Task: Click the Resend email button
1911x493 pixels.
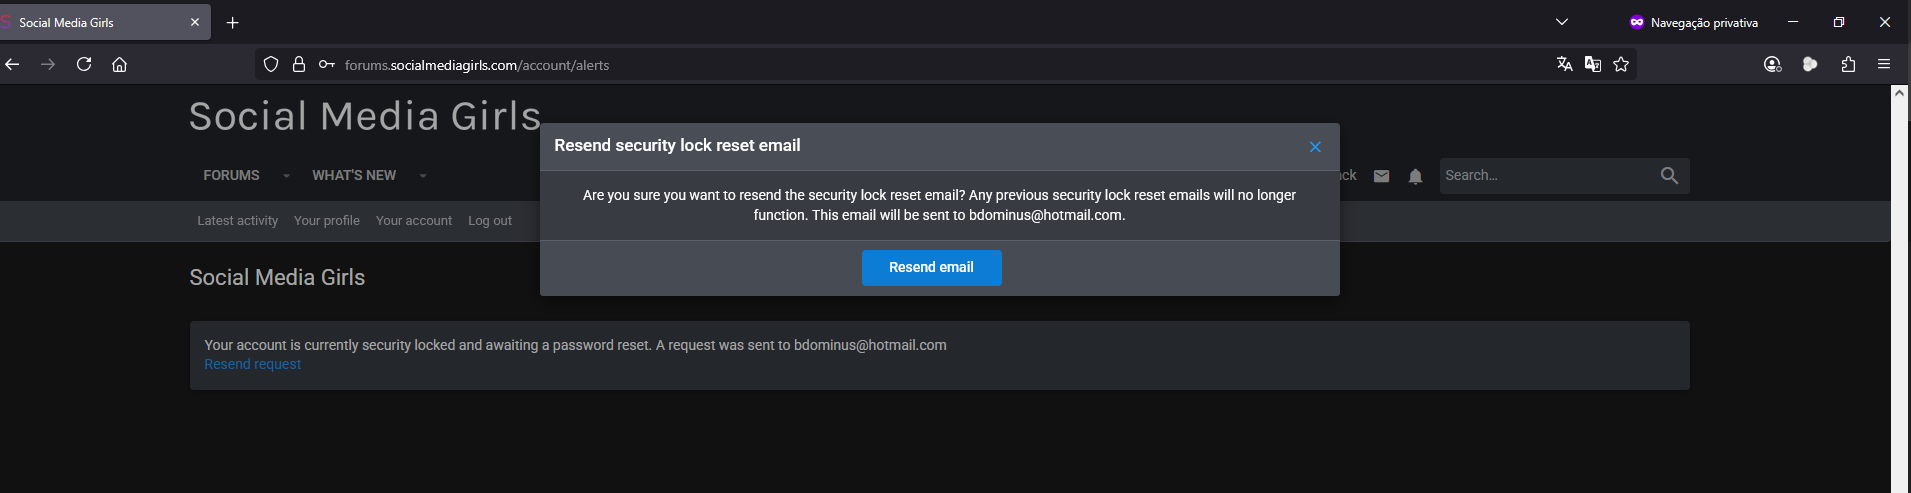Action: (x=931, y=267)
